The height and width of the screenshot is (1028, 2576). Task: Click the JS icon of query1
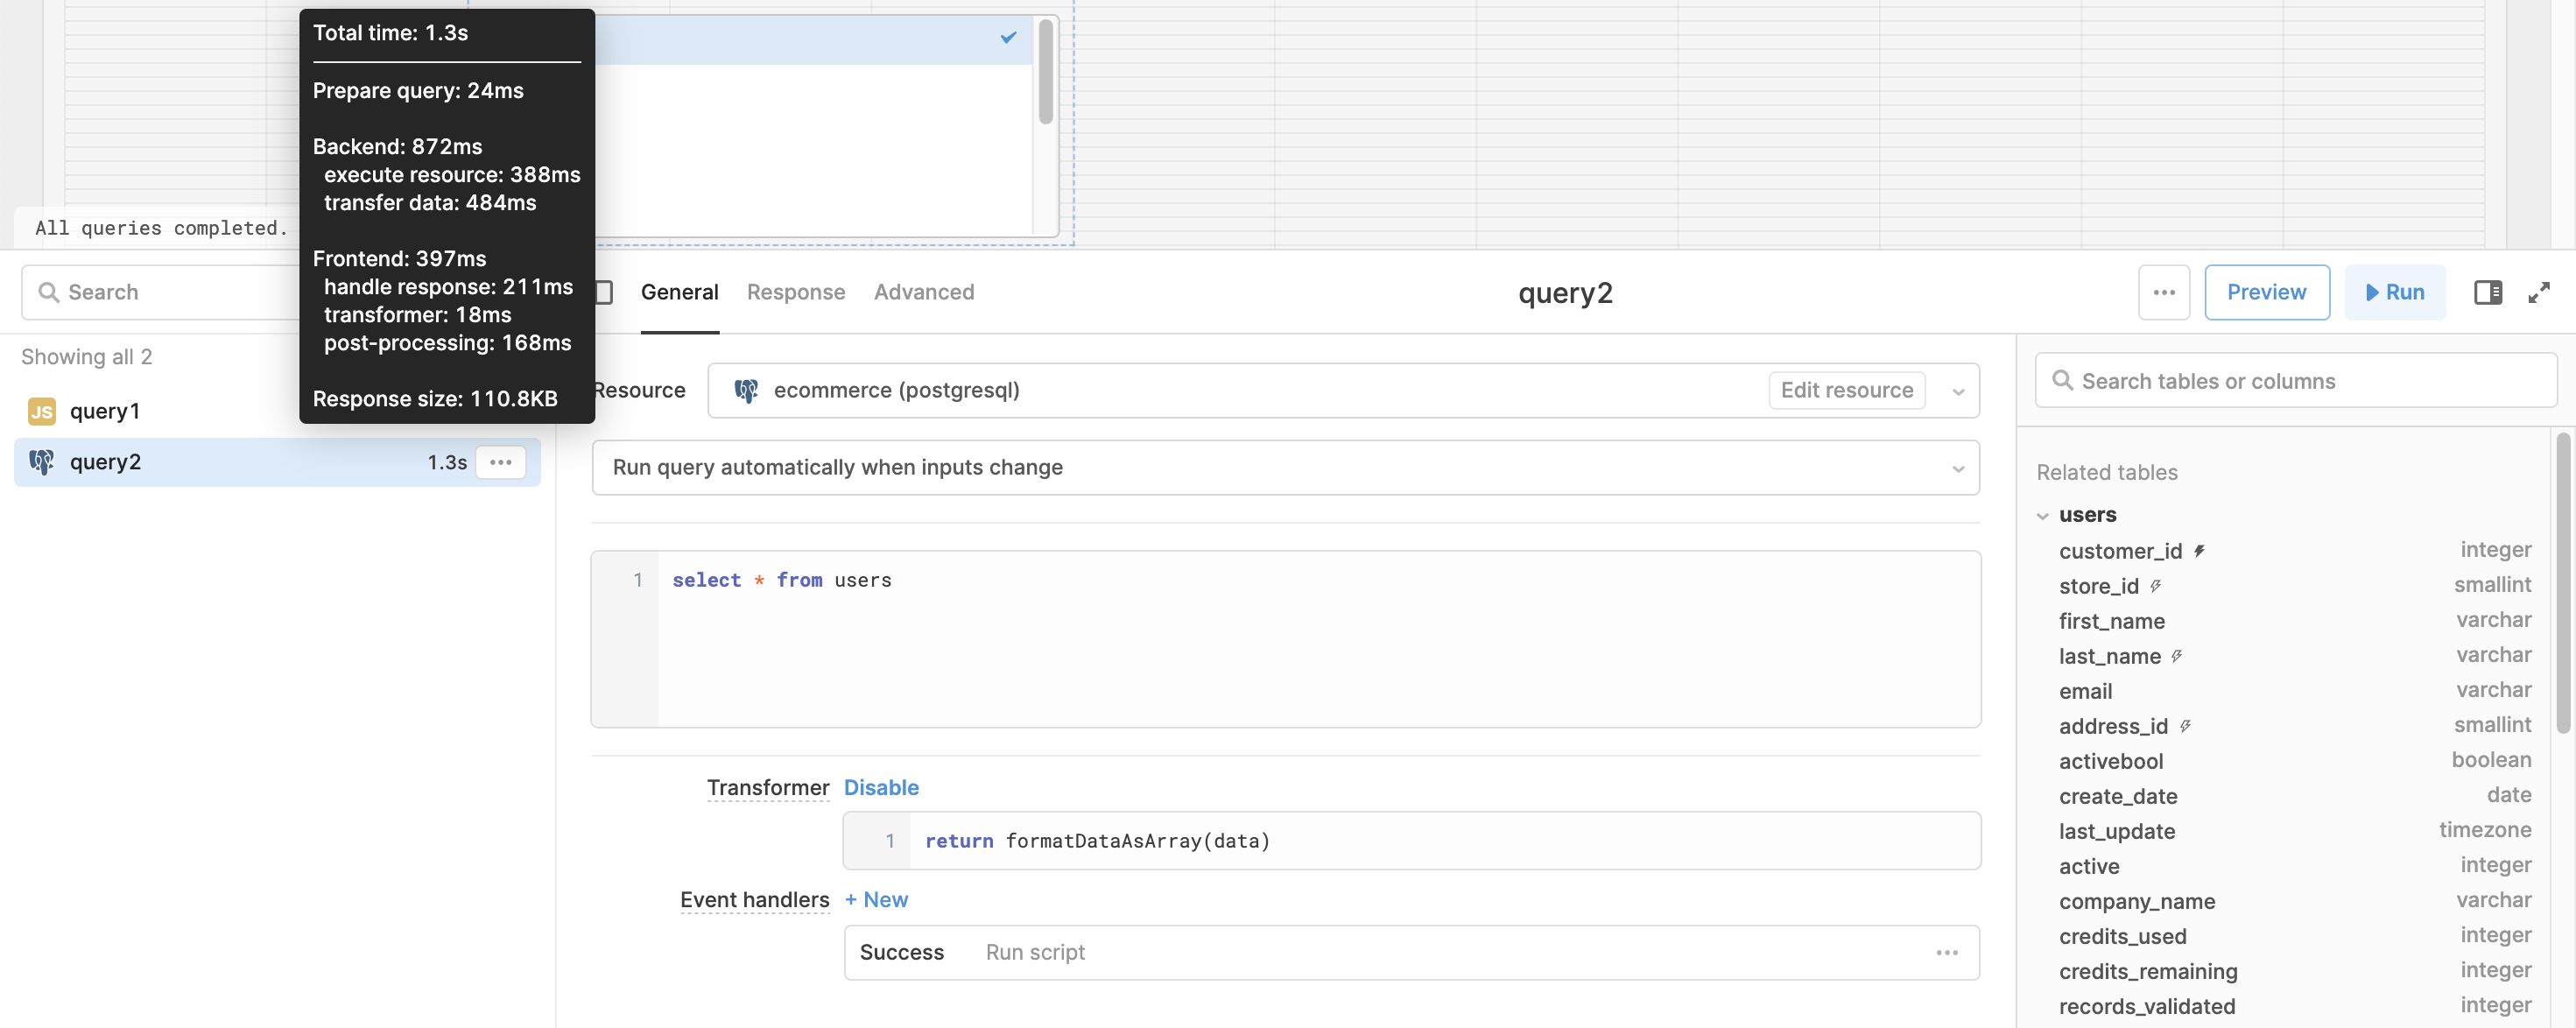point(42,411)
